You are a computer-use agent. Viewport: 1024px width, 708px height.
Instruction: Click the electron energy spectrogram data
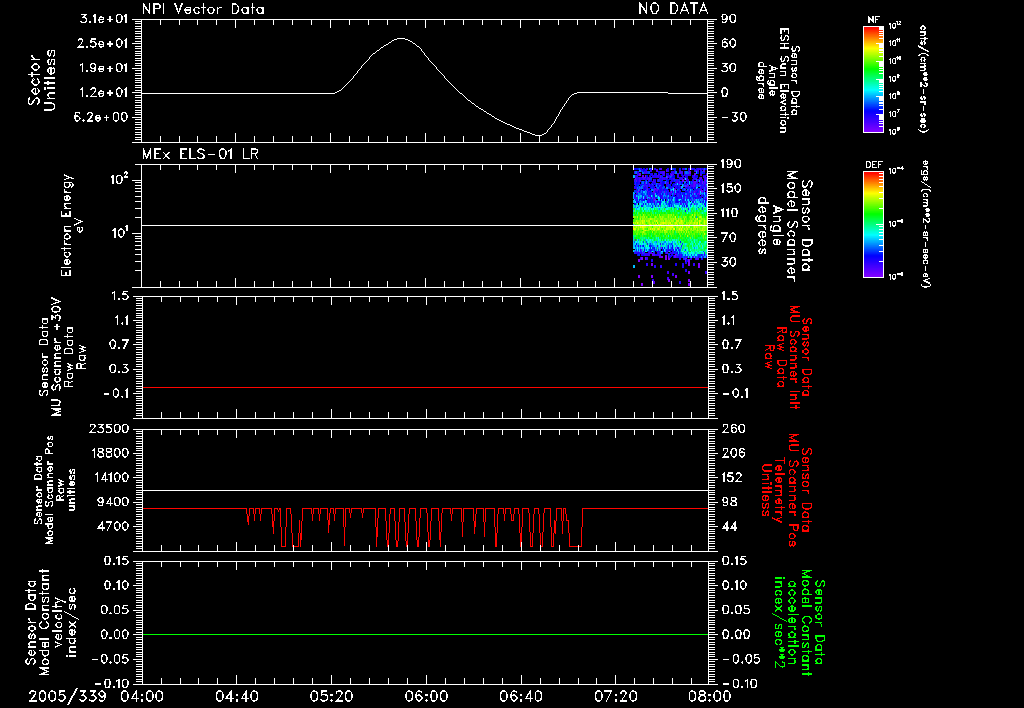(x=670, y=227)
